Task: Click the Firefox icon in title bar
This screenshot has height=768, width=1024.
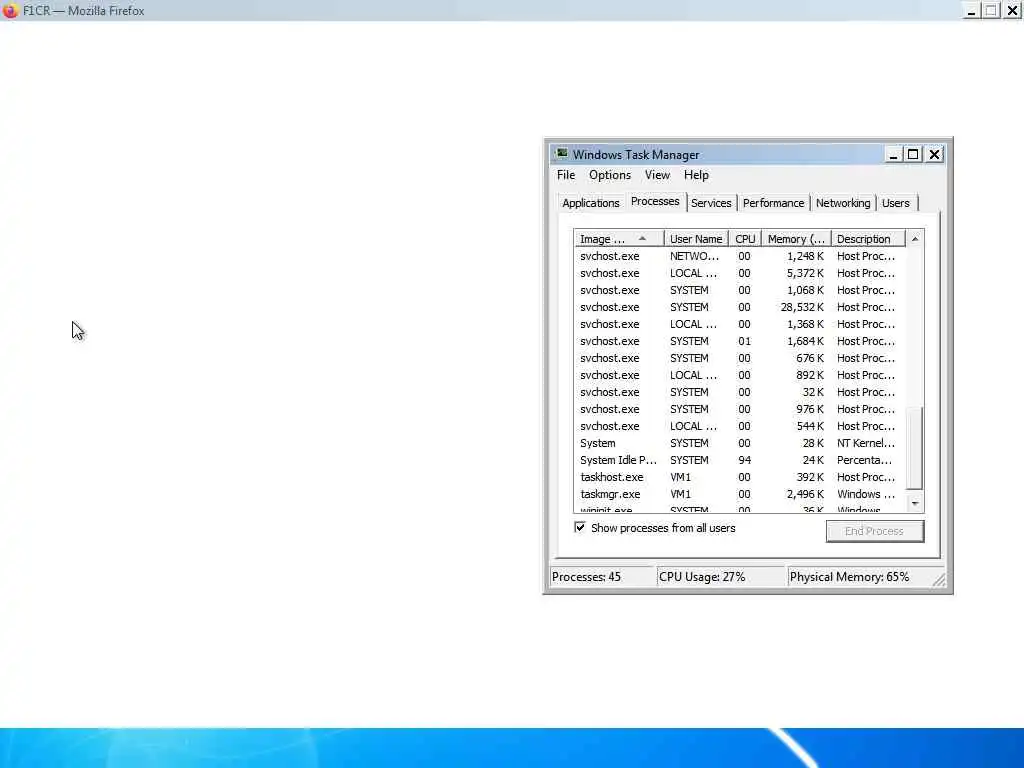Action: pyautogui.click(x=10, y=10)
